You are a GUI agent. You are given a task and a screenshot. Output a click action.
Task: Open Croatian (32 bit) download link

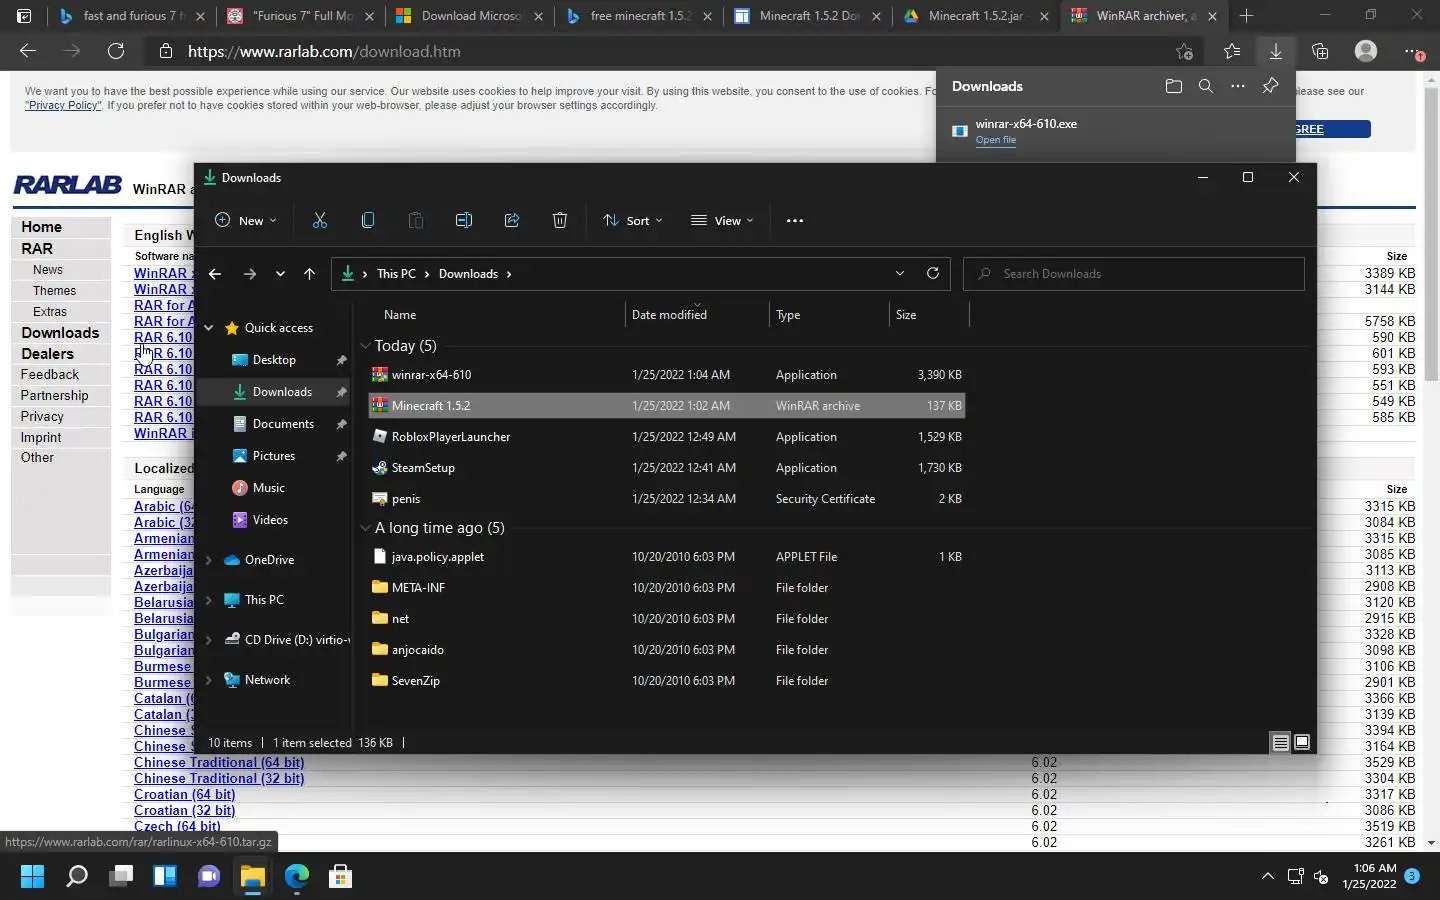click(184, 810)
